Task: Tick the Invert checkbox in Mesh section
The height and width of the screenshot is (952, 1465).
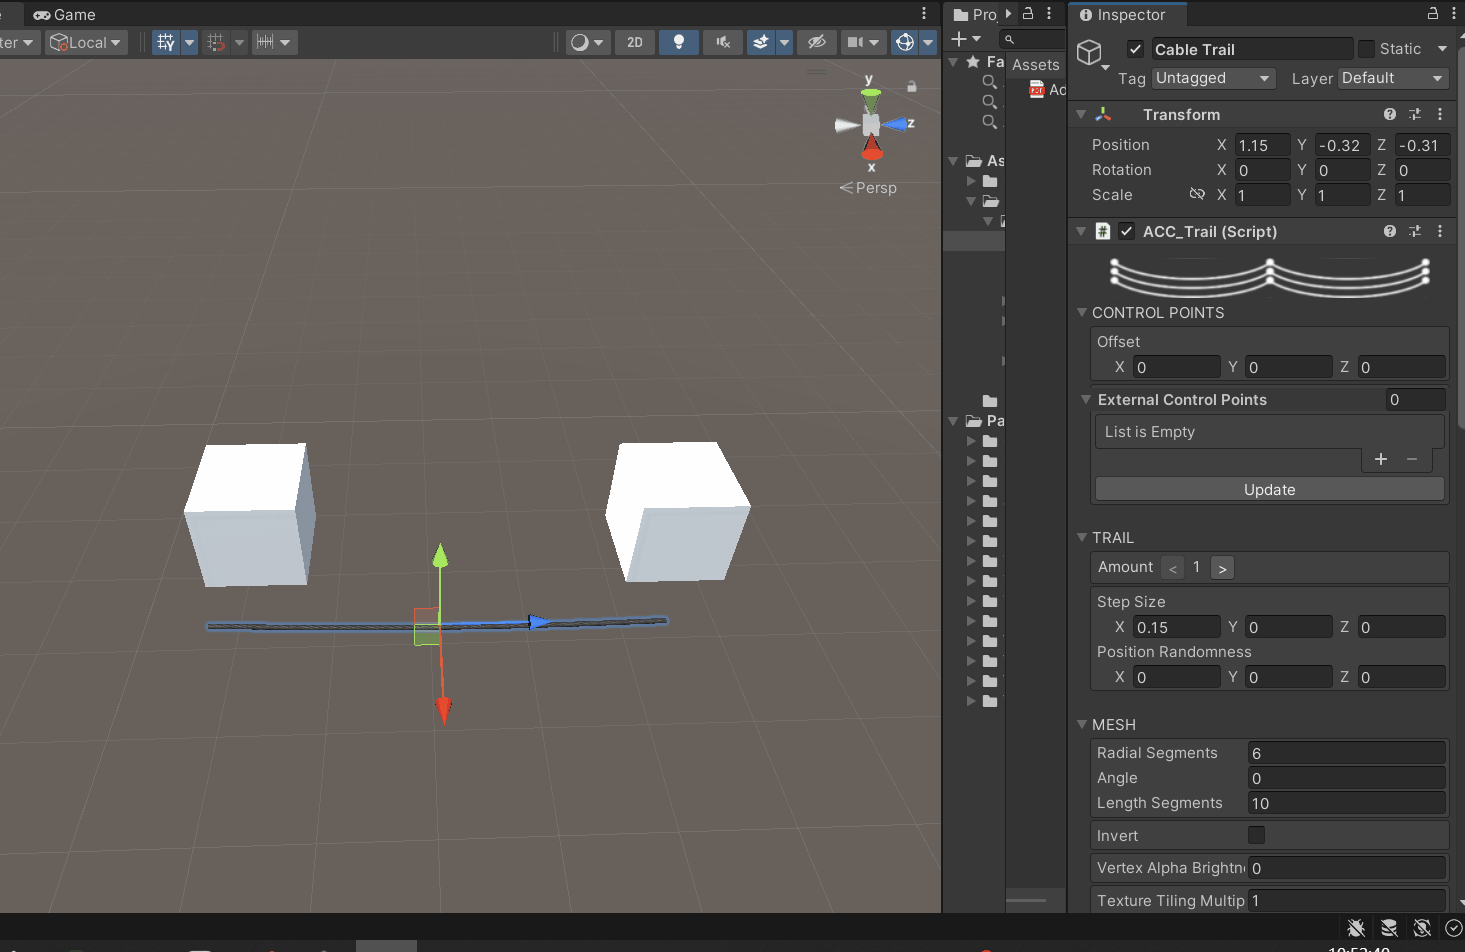Action: 1256,835
